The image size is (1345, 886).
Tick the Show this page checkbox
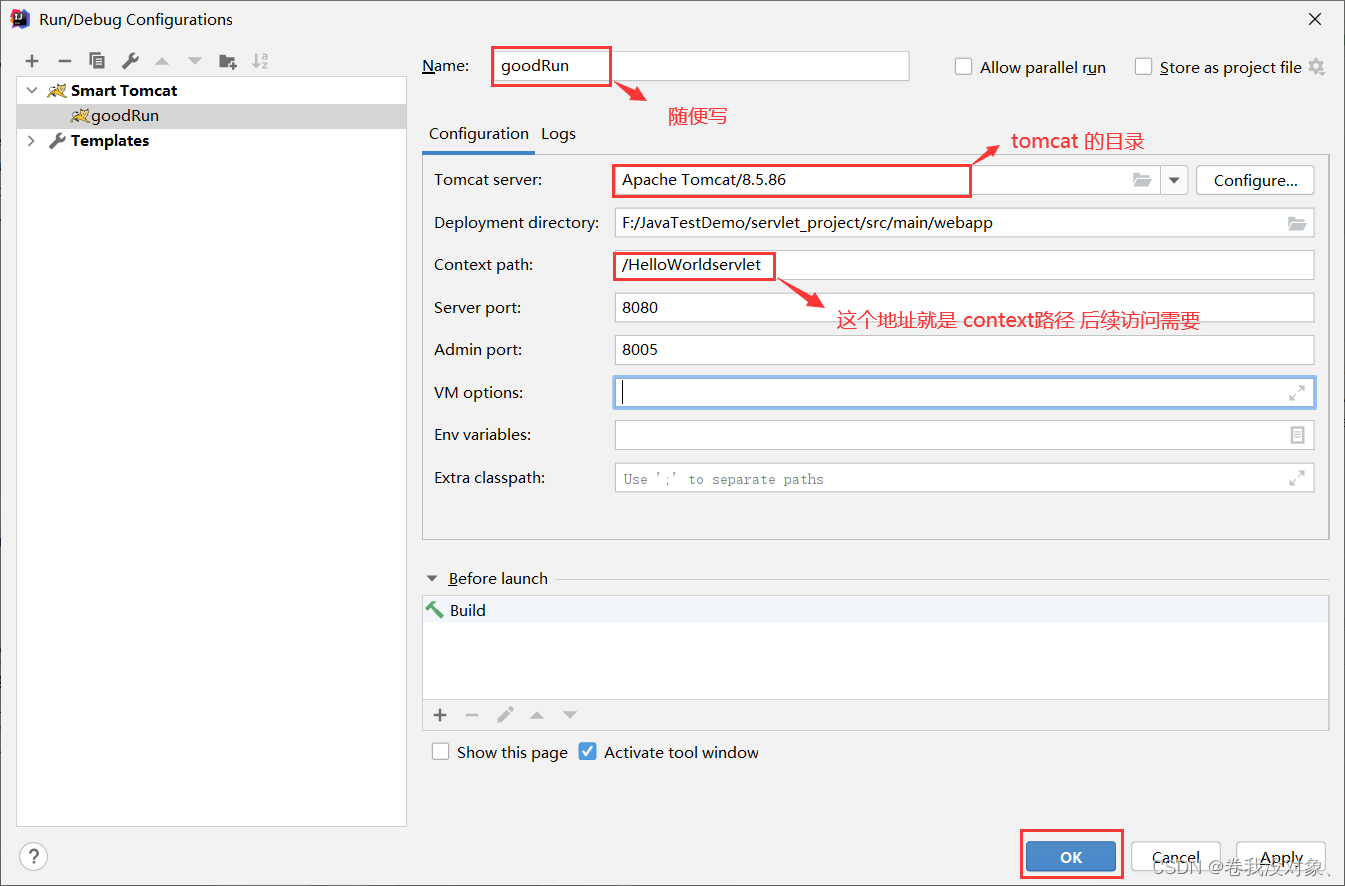click(440, 751)
